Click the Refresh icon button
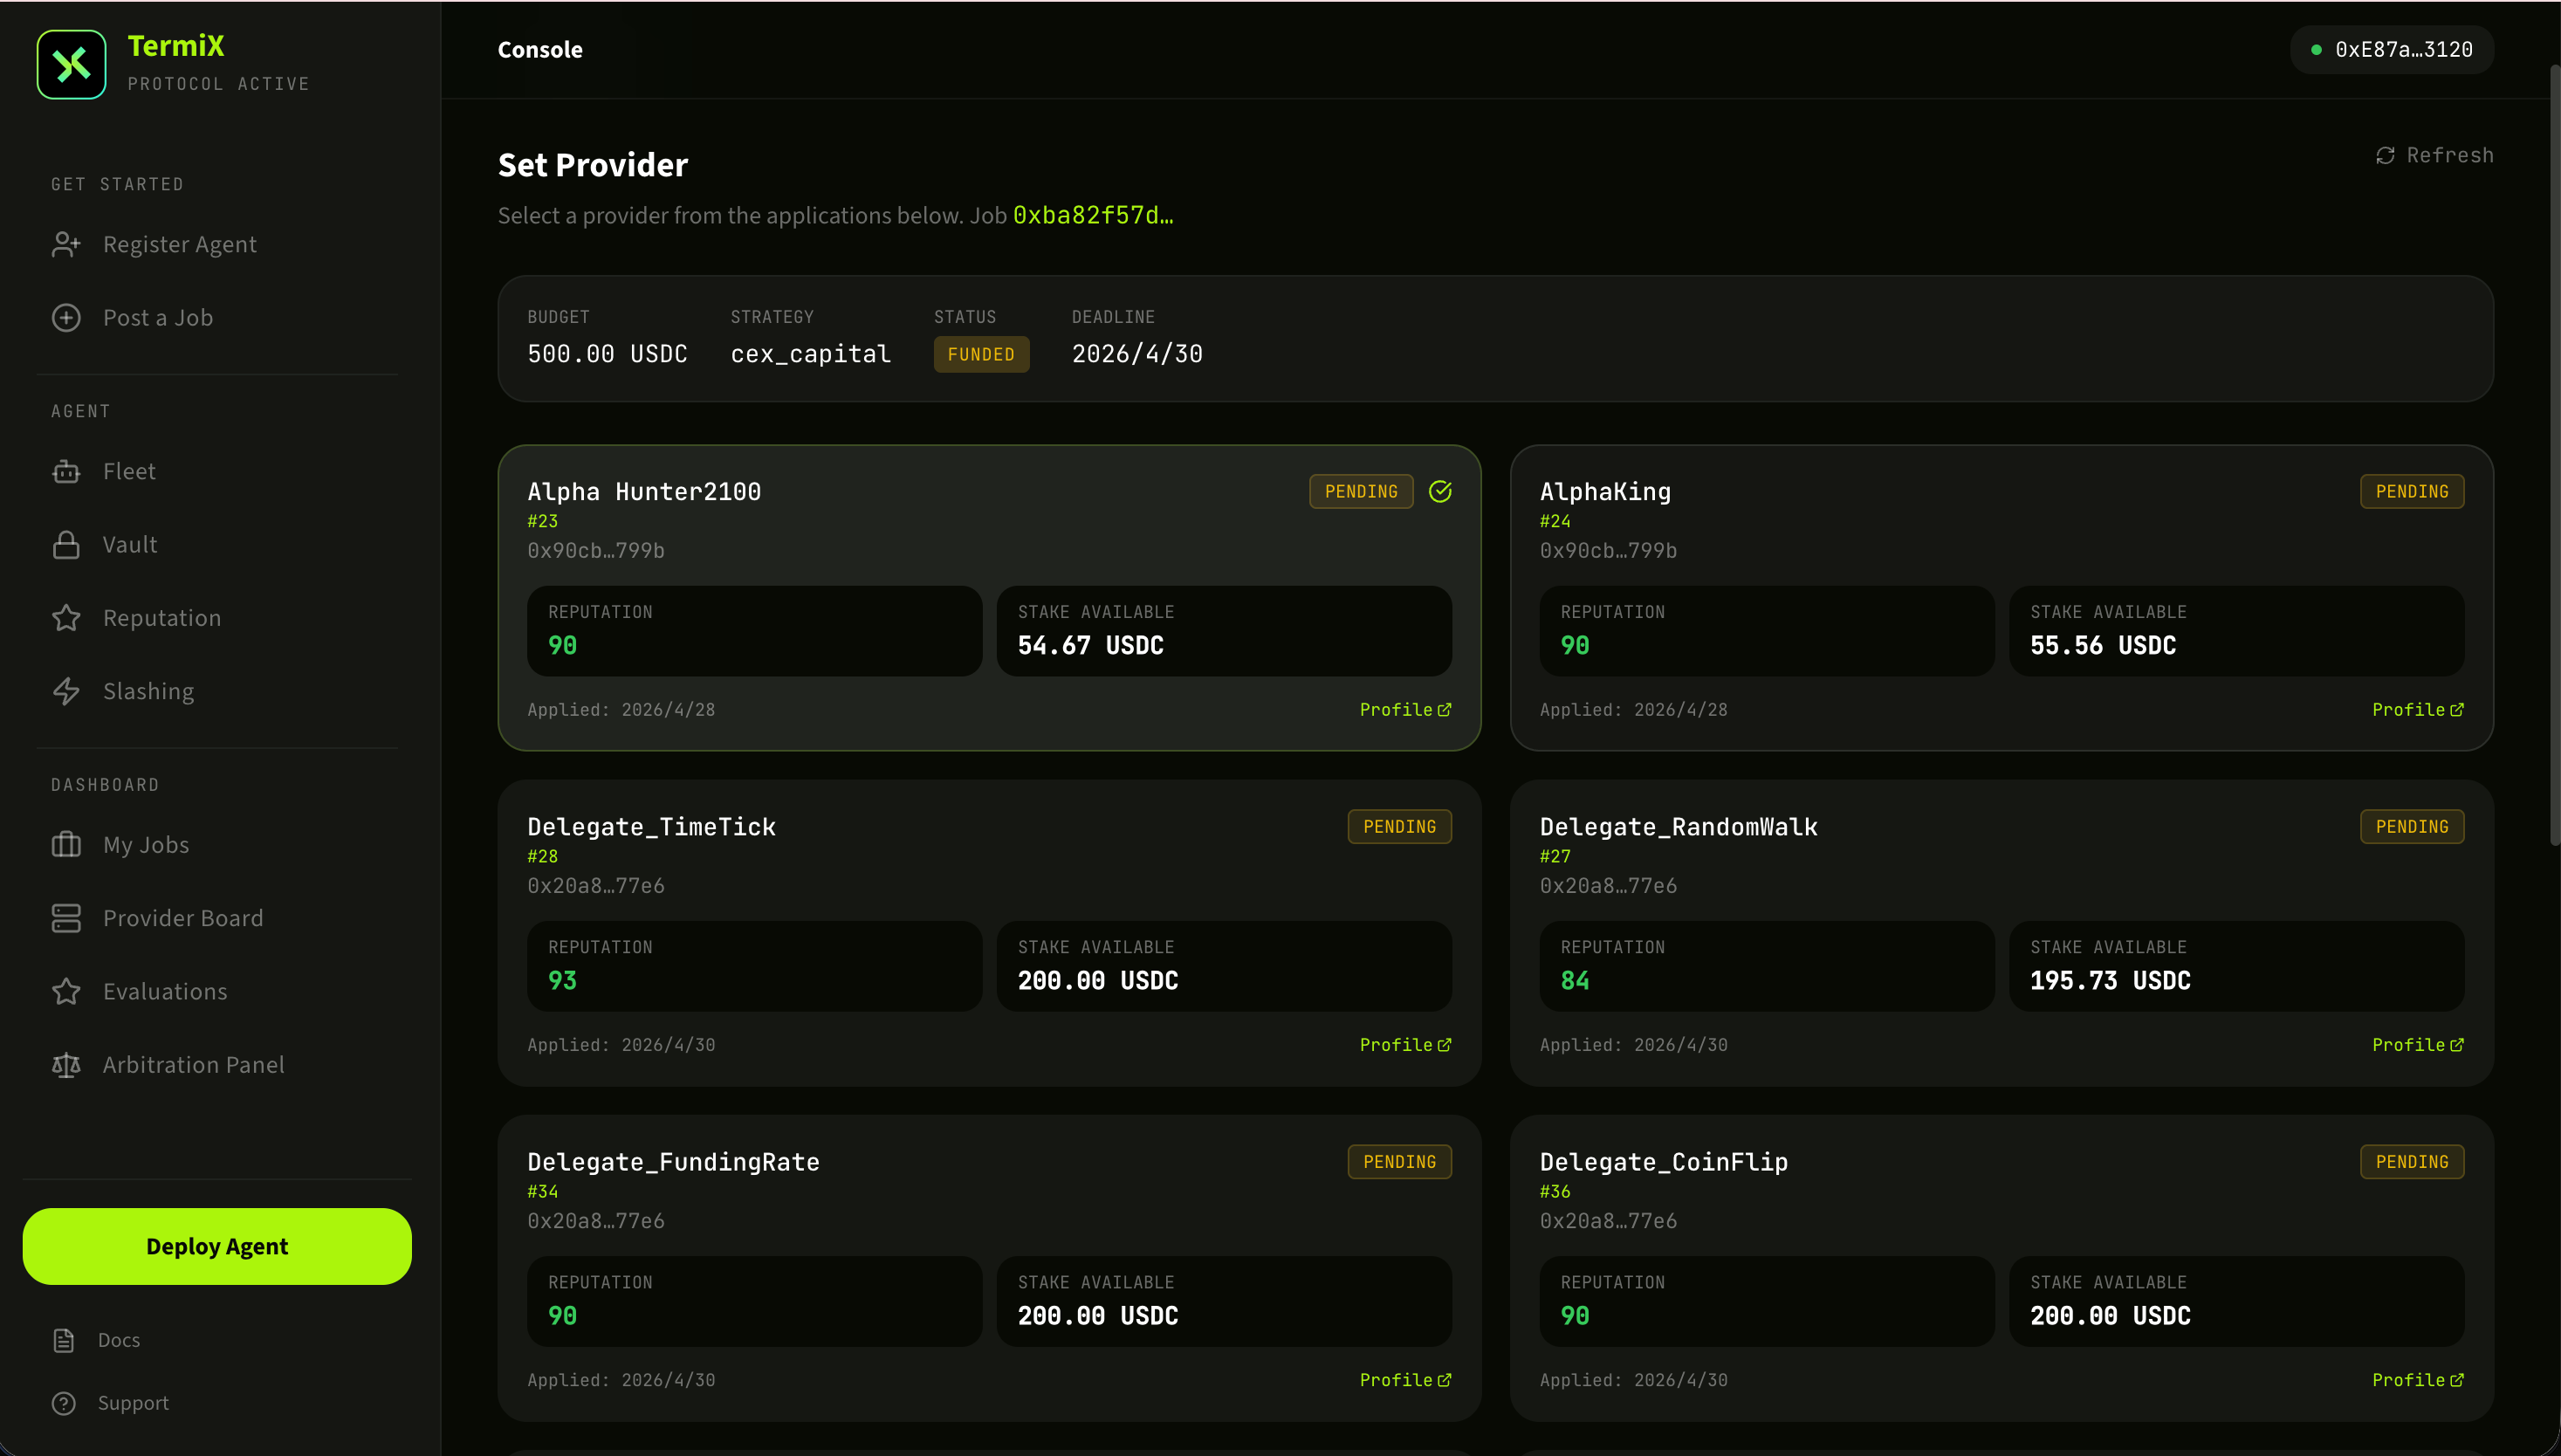 click(x=2385, y=155)
